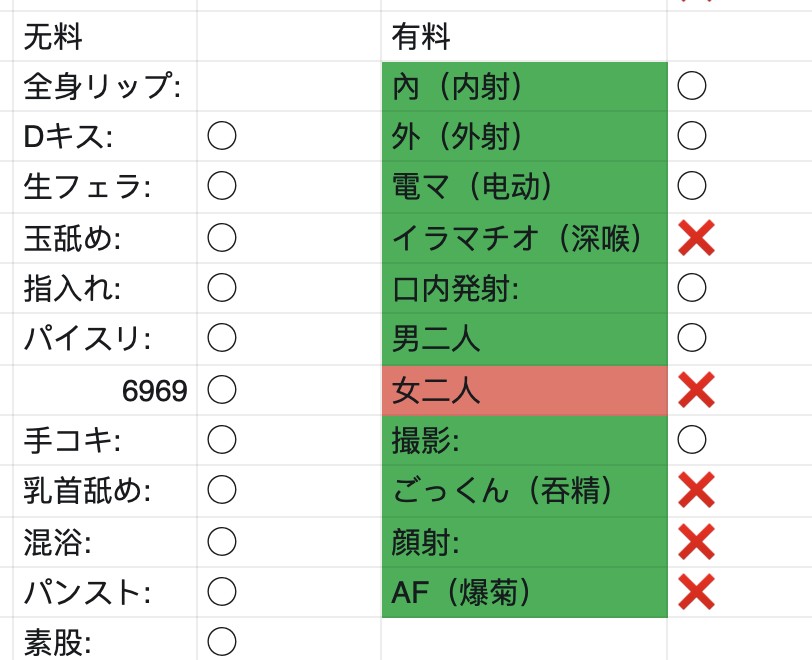Select the red X in the AF row
Image resolution: width=812 pixels, height=660 pixels.
coord(697,592)
